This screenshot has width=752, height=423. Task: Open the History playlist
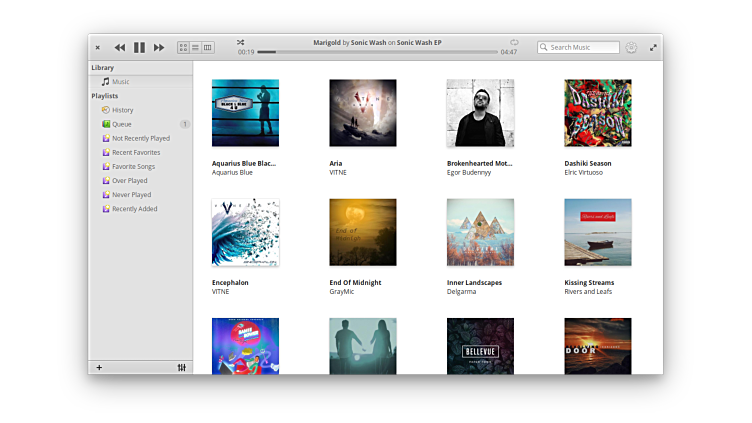[122, 110]
